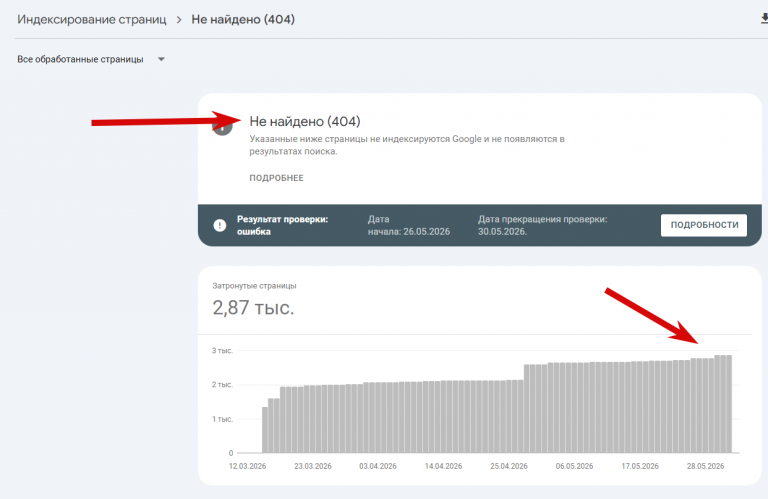This screenshot has width=768, height=499.
Task: Click the 3 тыс. axis label
Action: (x=222, y=351)
